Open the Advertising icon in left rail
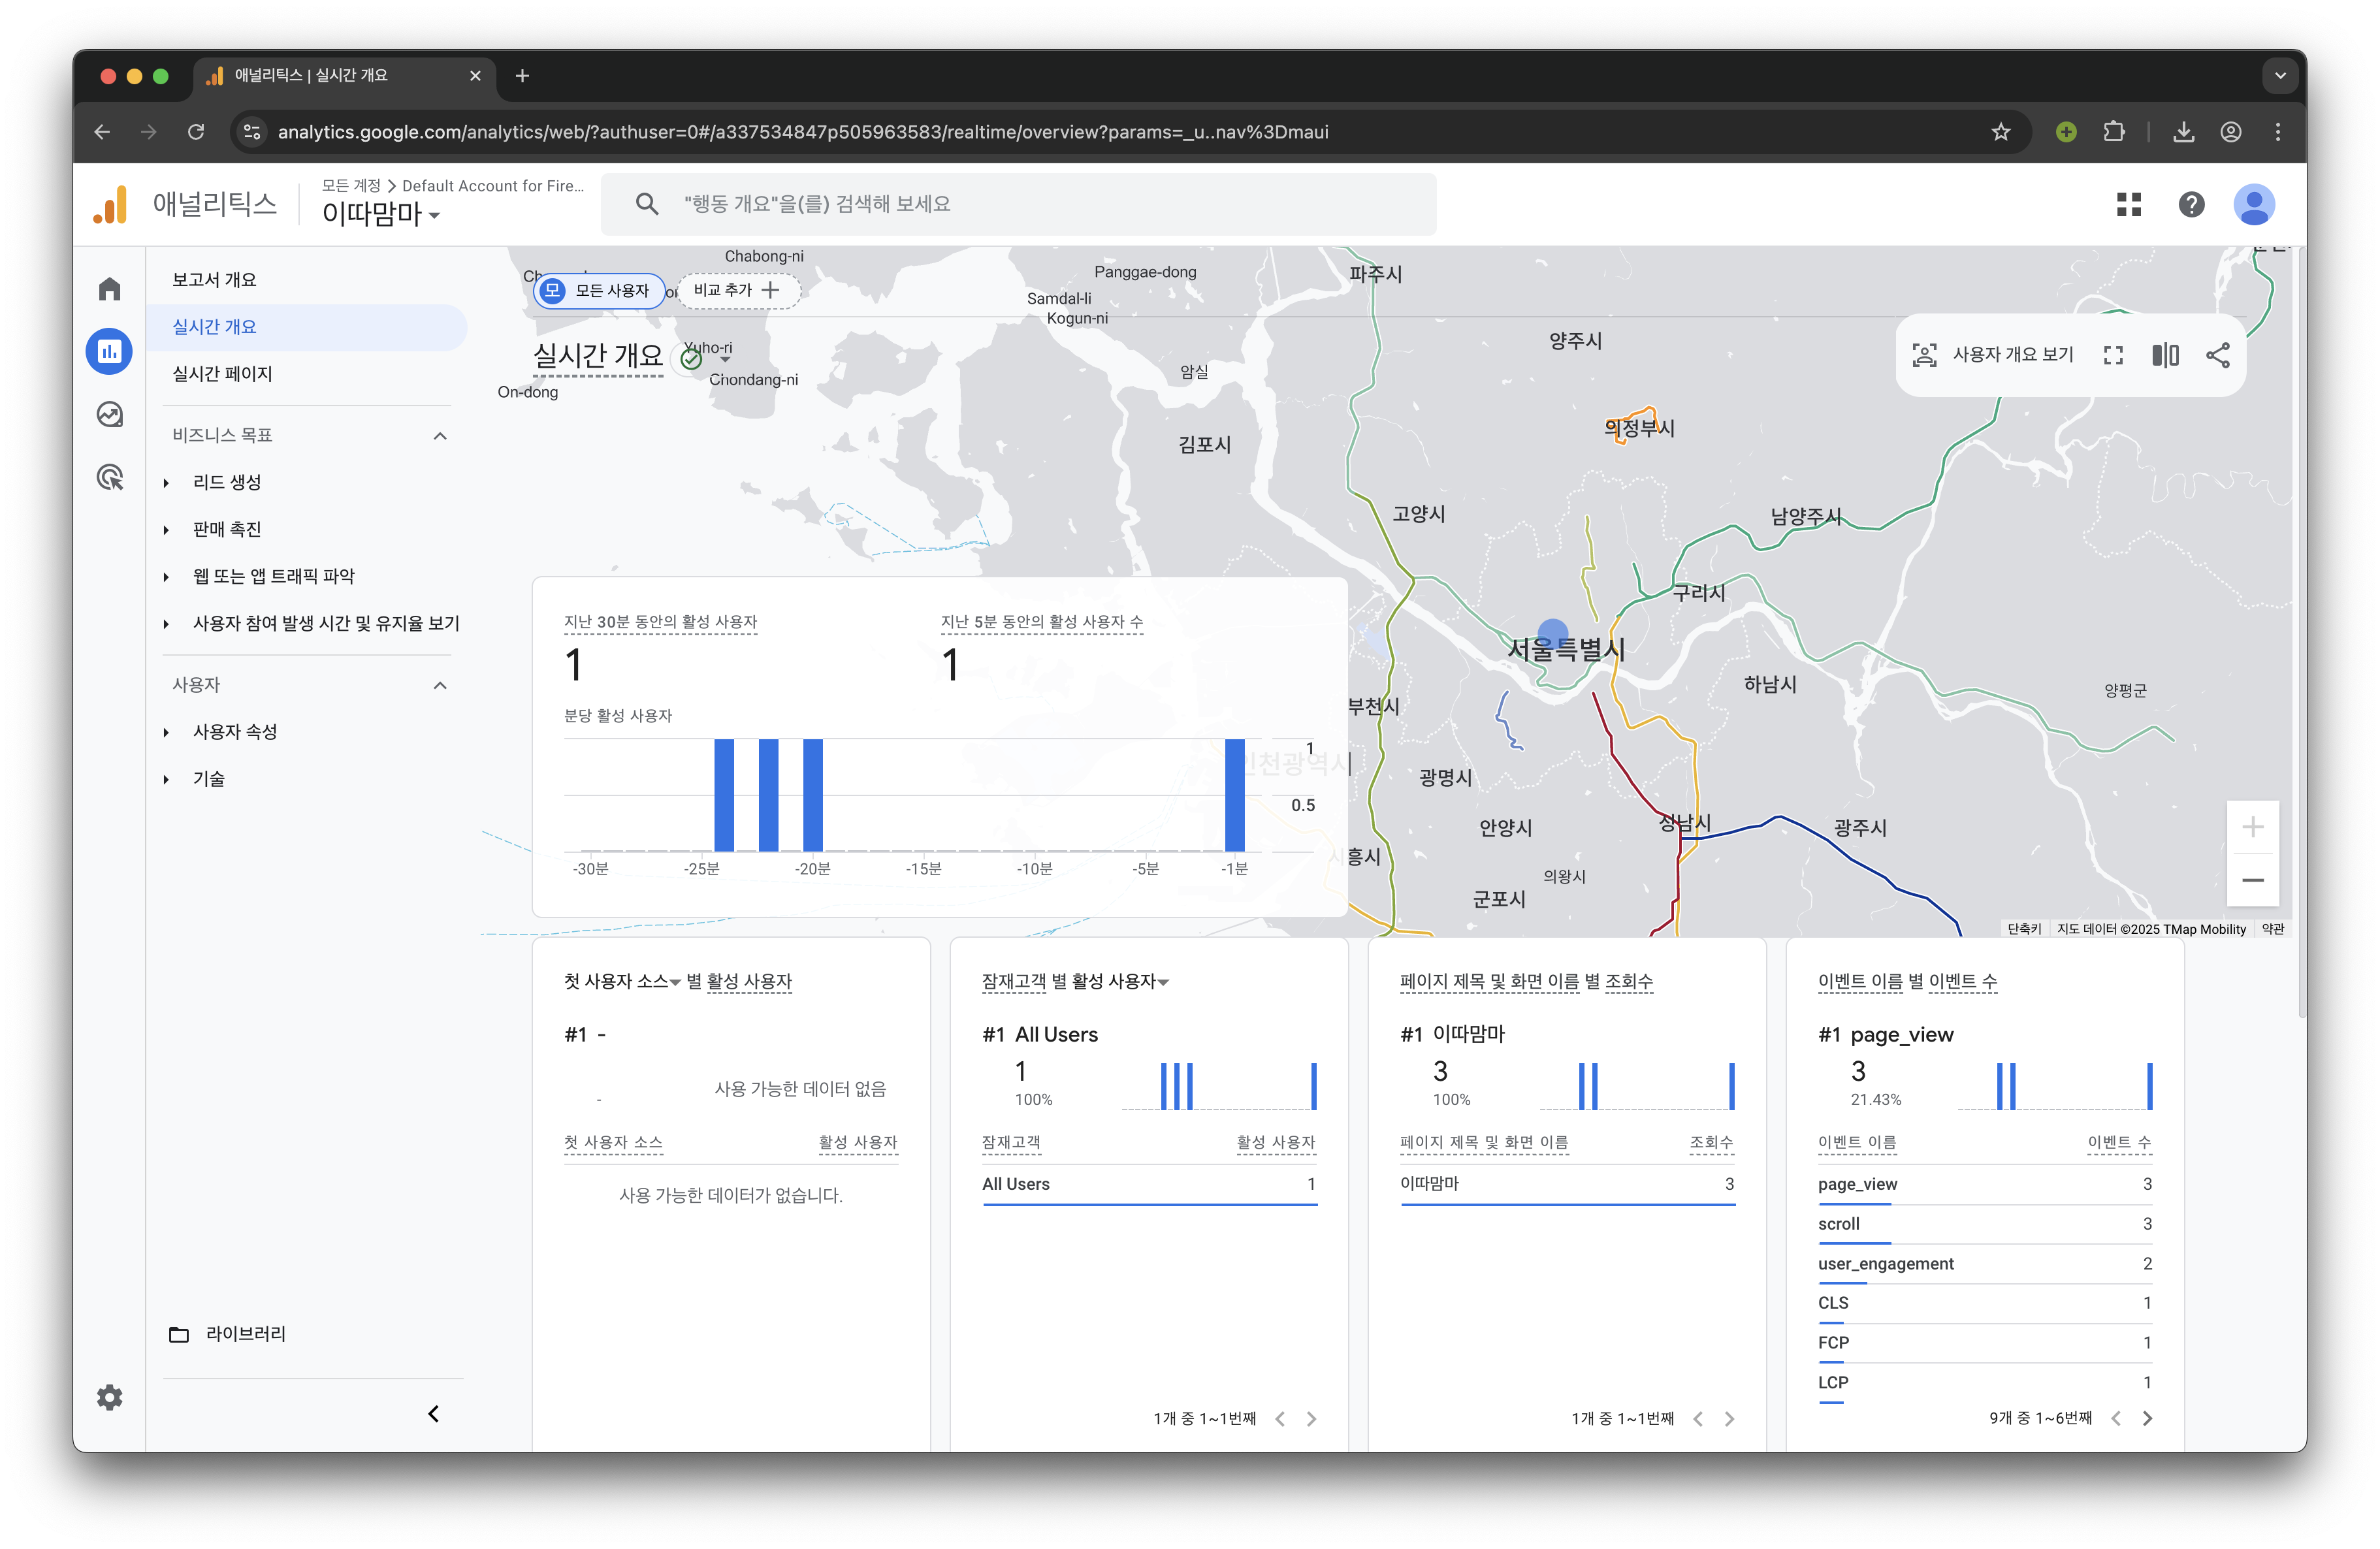 110,477
